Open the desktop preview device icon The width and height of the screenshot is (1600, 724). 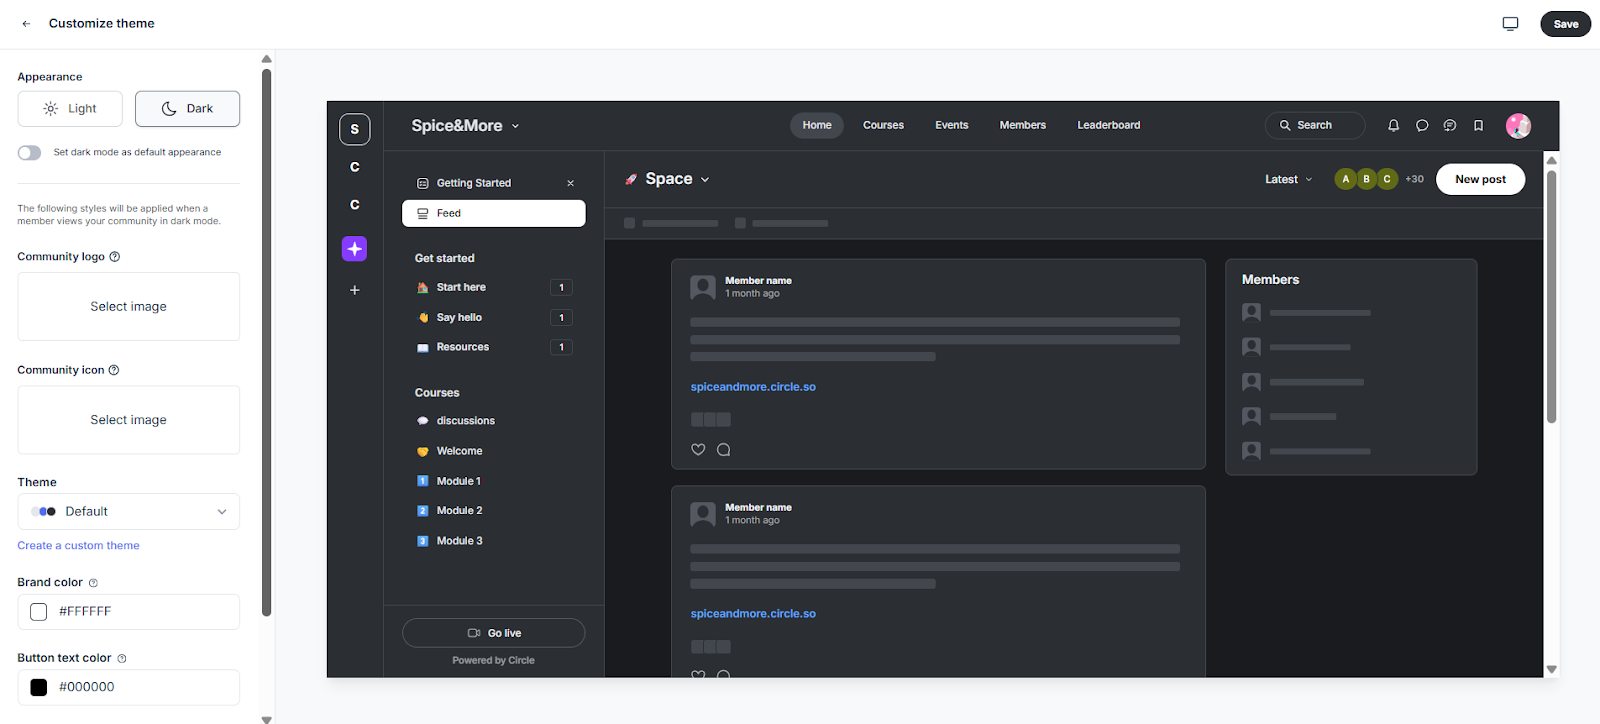click(x=1510, y=24)
